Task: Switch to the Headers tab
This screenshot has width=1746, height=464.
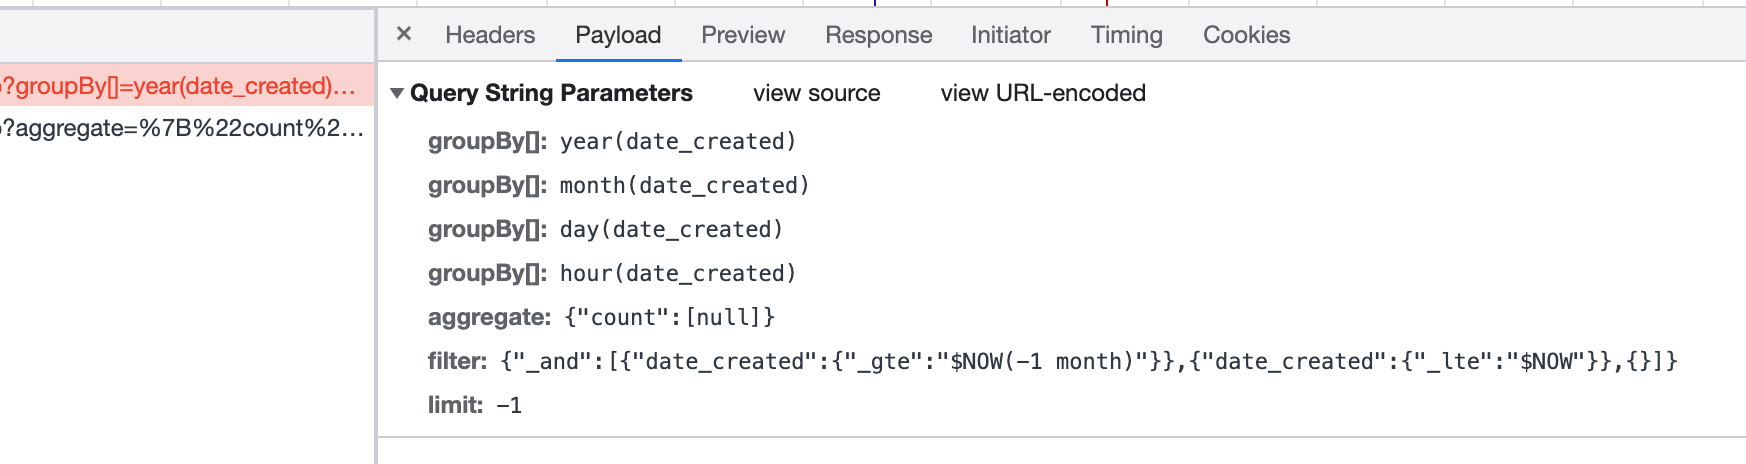Action: 490,35
